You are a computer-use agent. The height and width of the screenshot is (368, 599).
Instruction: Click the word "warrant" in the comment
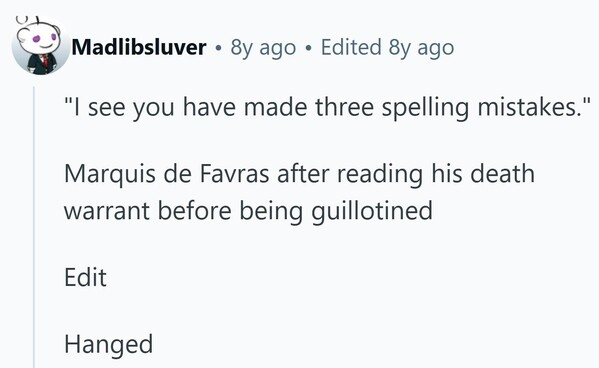point(107,211)
